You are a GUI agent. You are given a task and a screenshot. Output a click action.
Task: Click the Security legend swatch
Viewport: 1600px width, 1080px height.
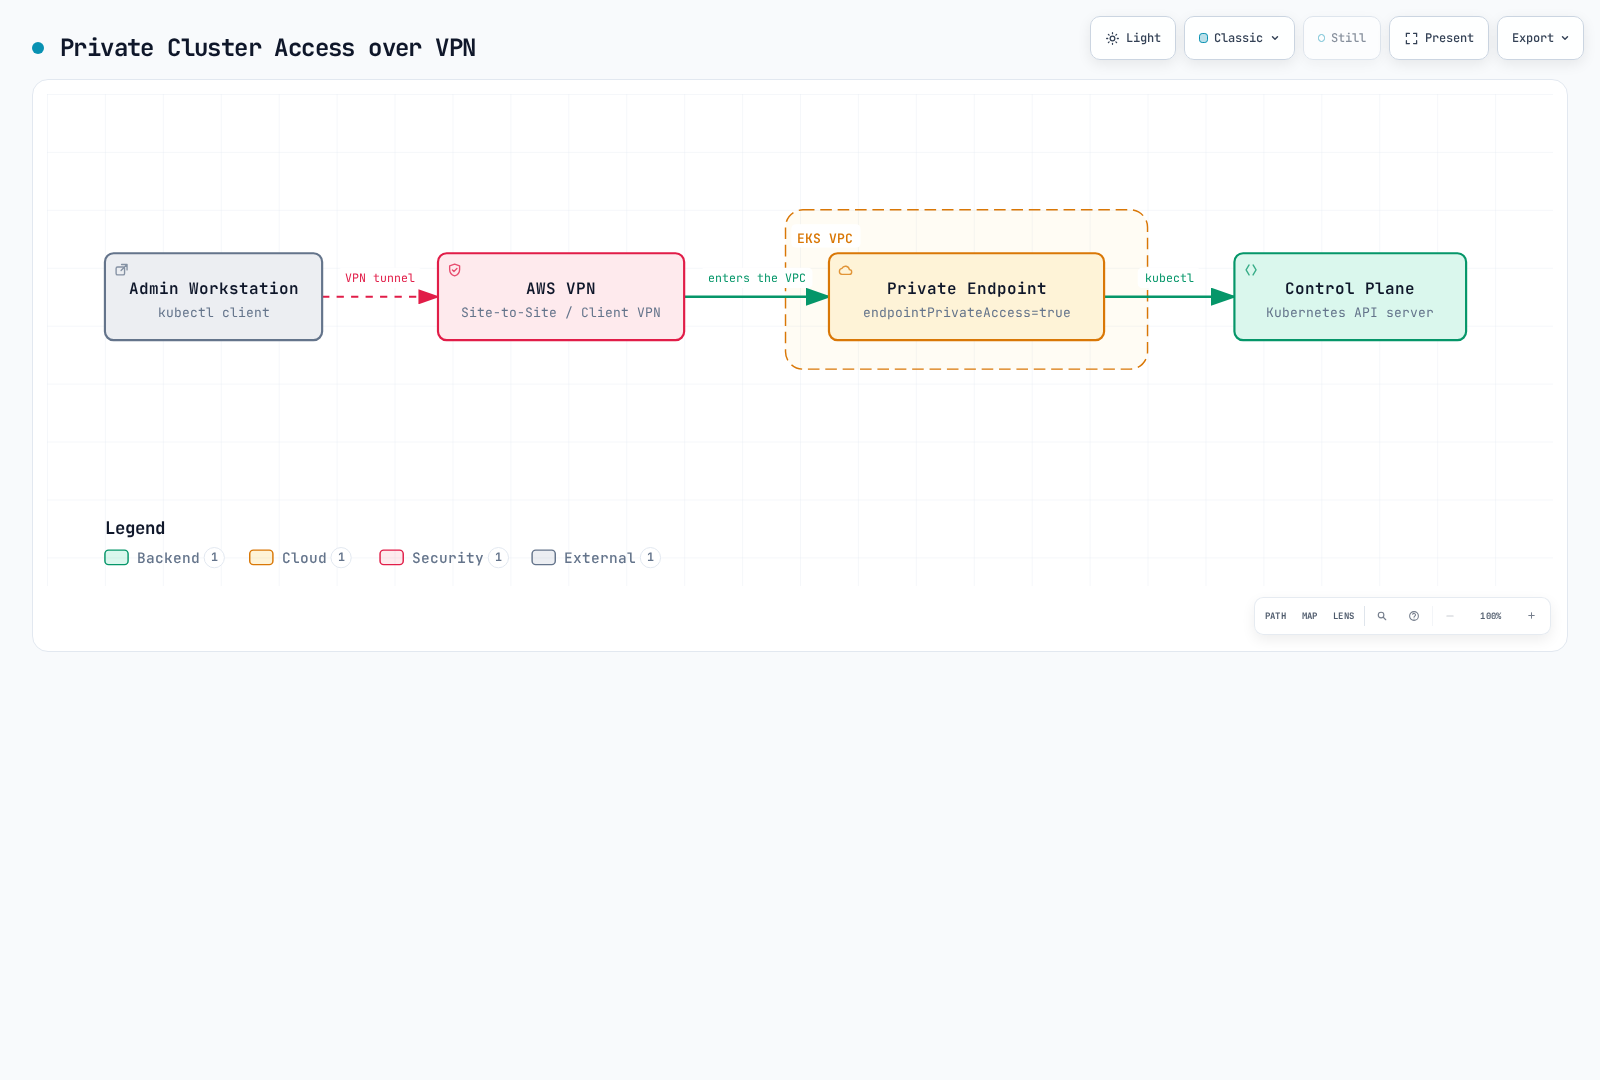(392, 558)
